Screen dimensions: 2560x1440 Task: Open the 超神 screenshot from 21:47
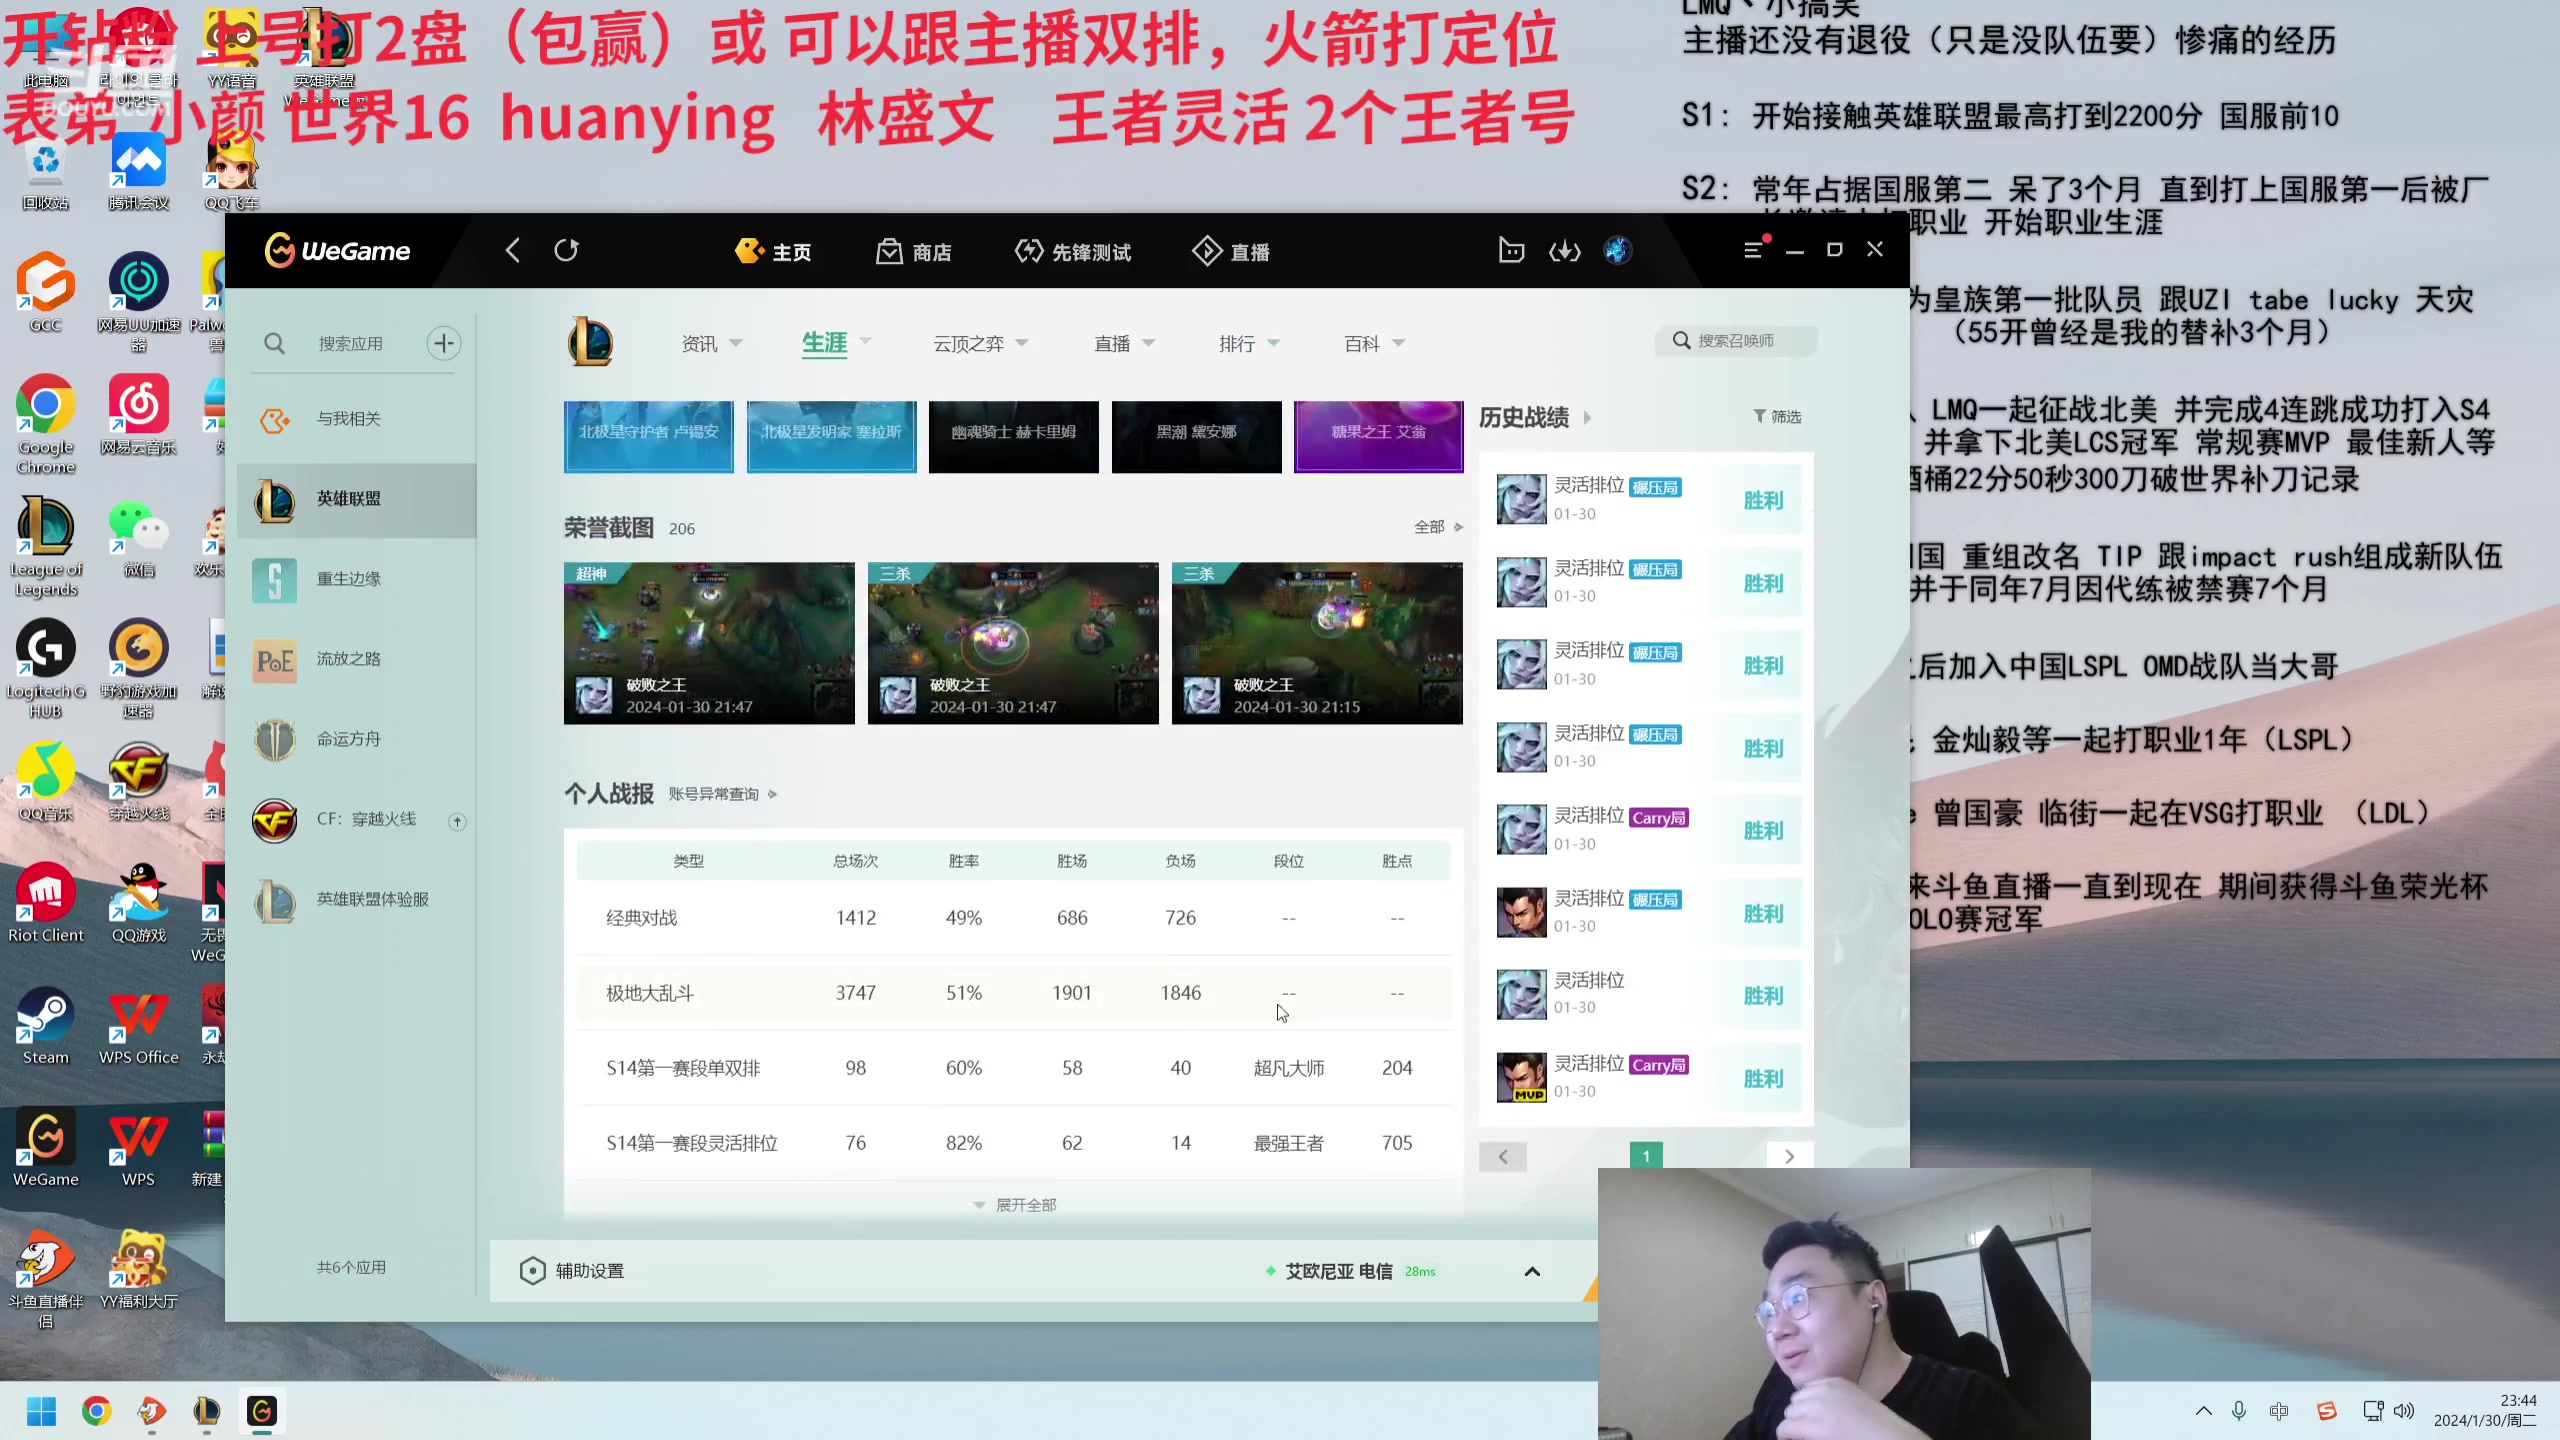coord(709,643)
